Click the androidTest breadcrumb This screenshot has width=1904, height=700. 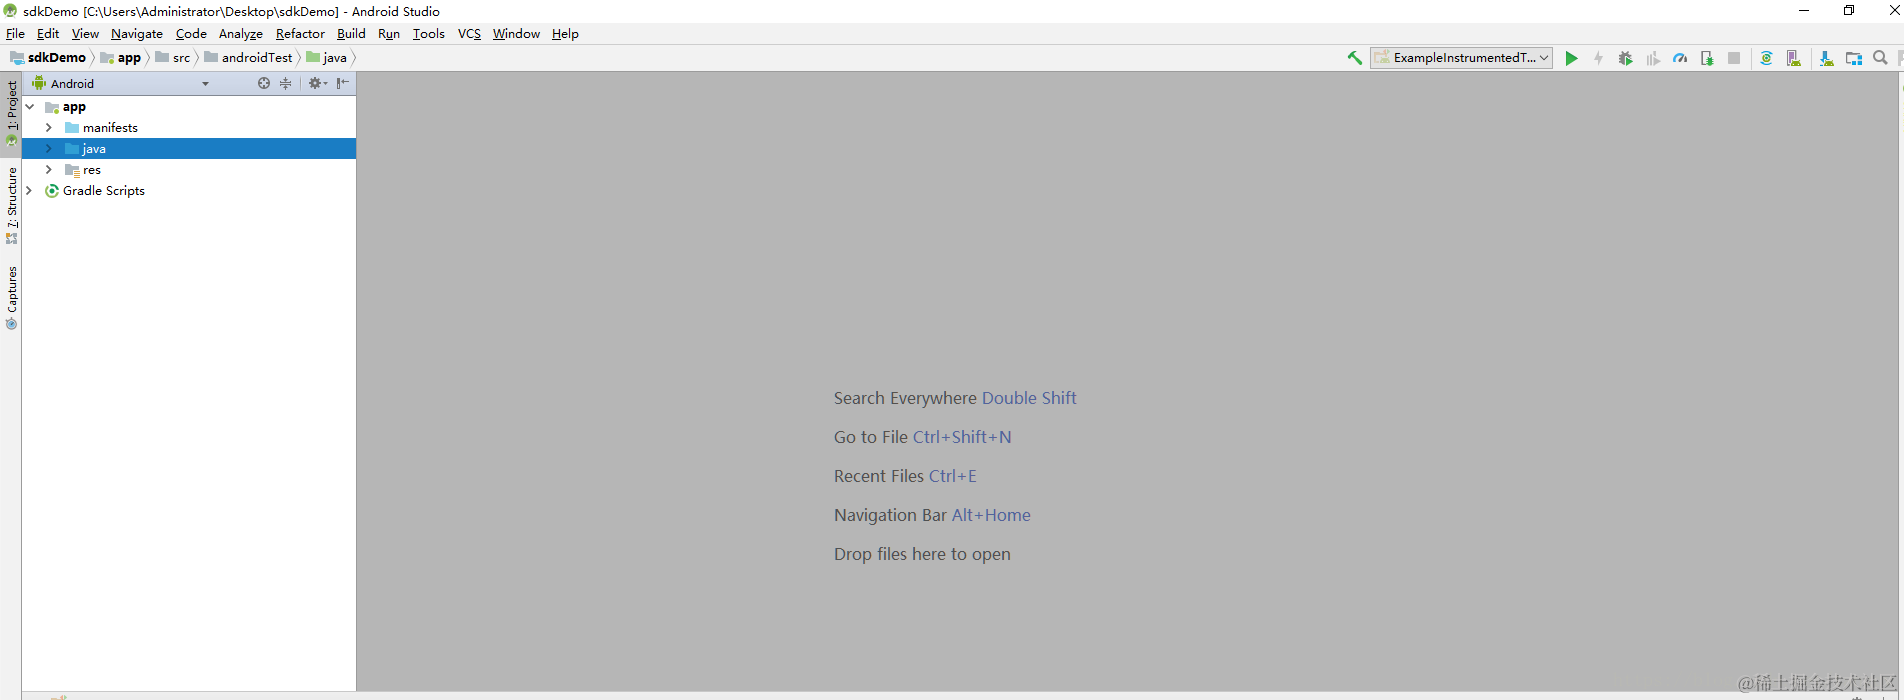[248, 58]
